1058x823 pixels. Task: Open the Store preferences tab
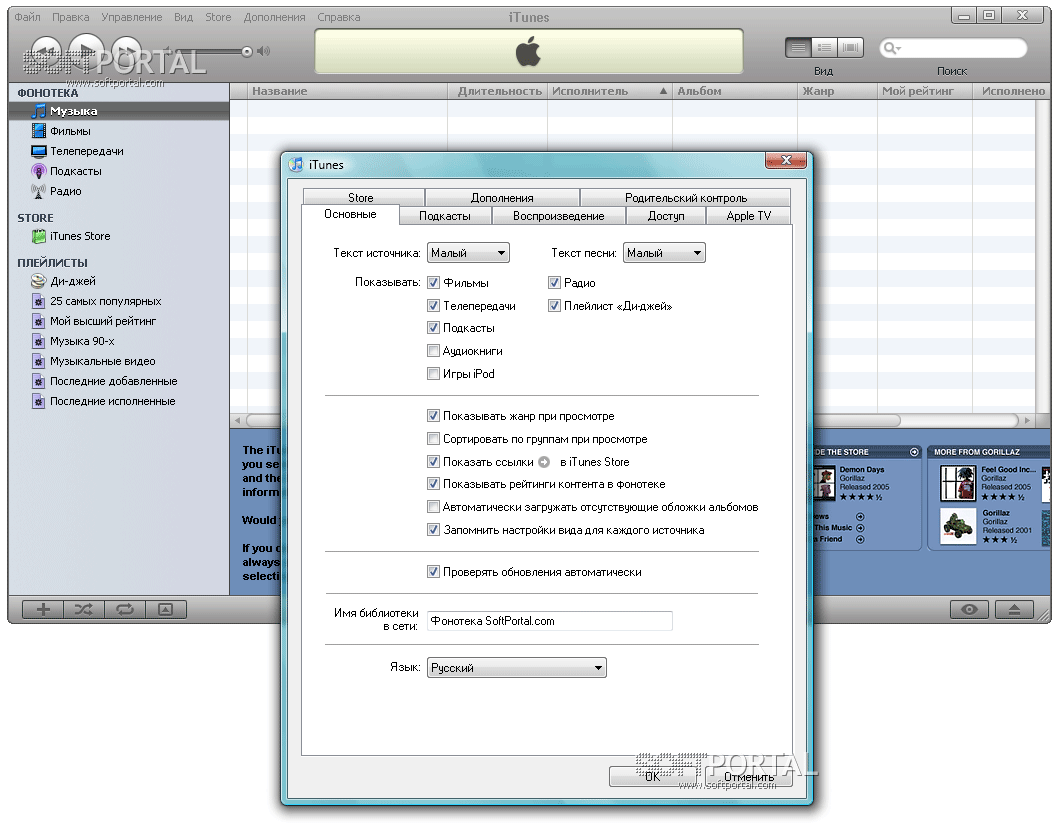point(364,198)
